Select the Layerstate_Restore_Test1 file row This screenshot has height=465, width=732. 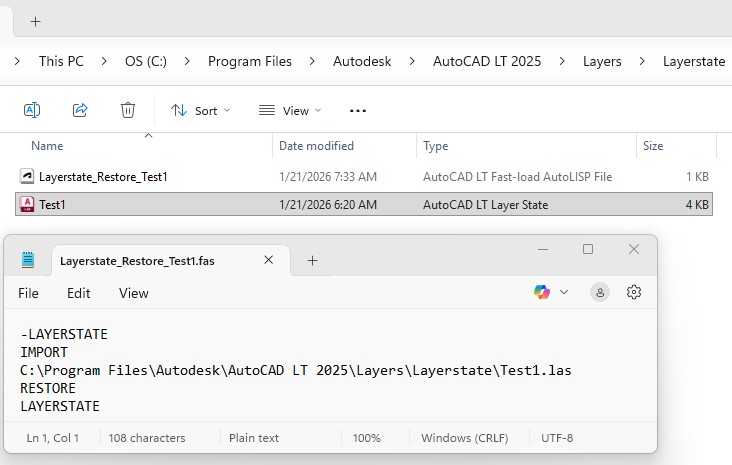click(x=364, y=176)
